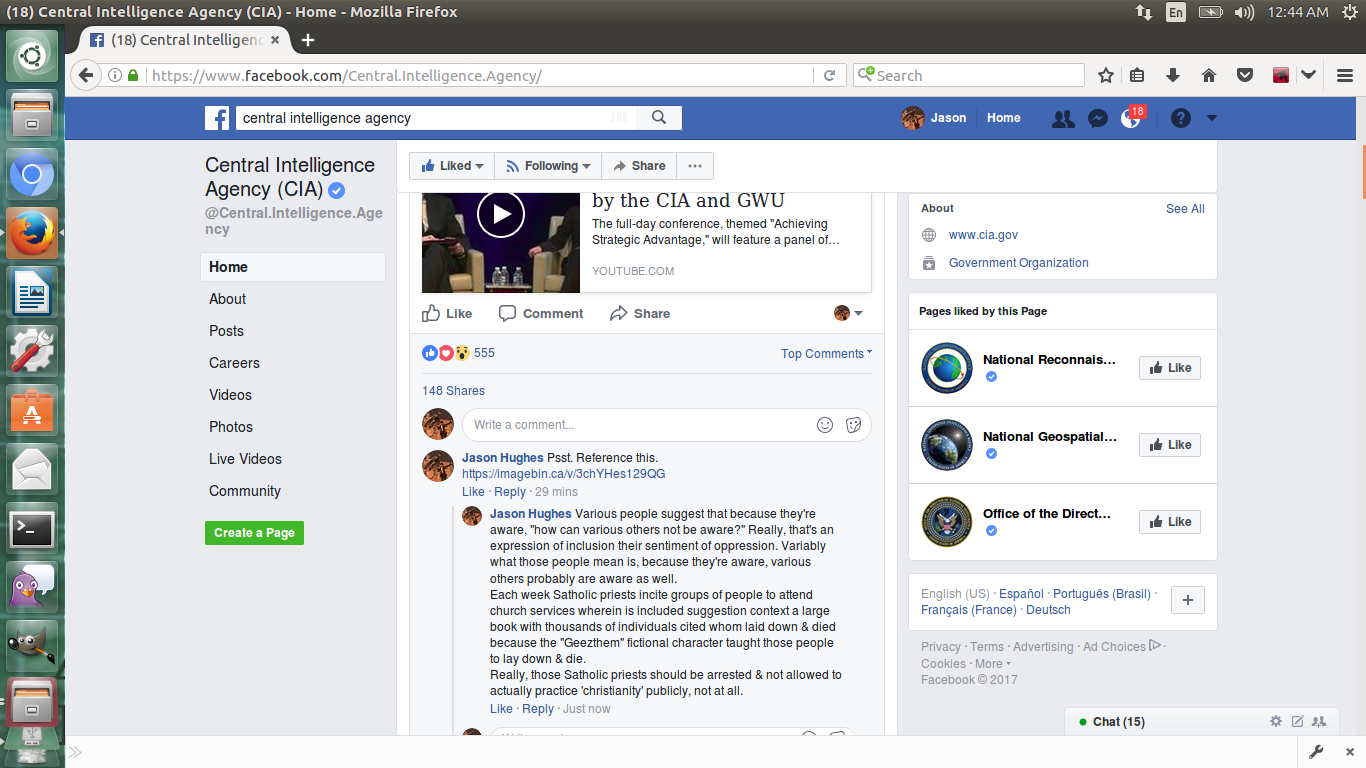The image size is (1366, 768).
Task: Open the Following dropdown button
Action: click(548, 166)
